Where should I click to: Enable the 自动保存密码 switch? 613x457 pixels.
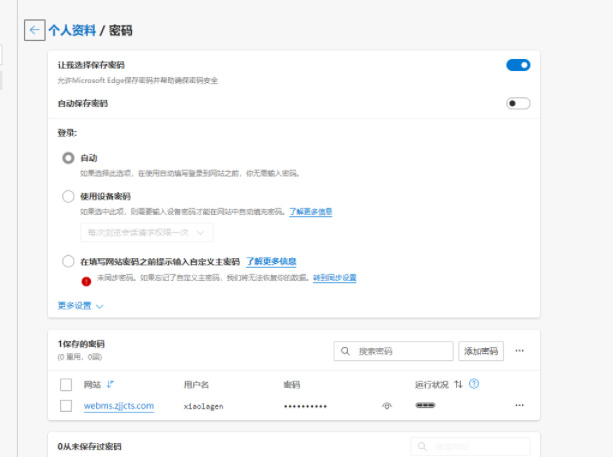[518, 103]
